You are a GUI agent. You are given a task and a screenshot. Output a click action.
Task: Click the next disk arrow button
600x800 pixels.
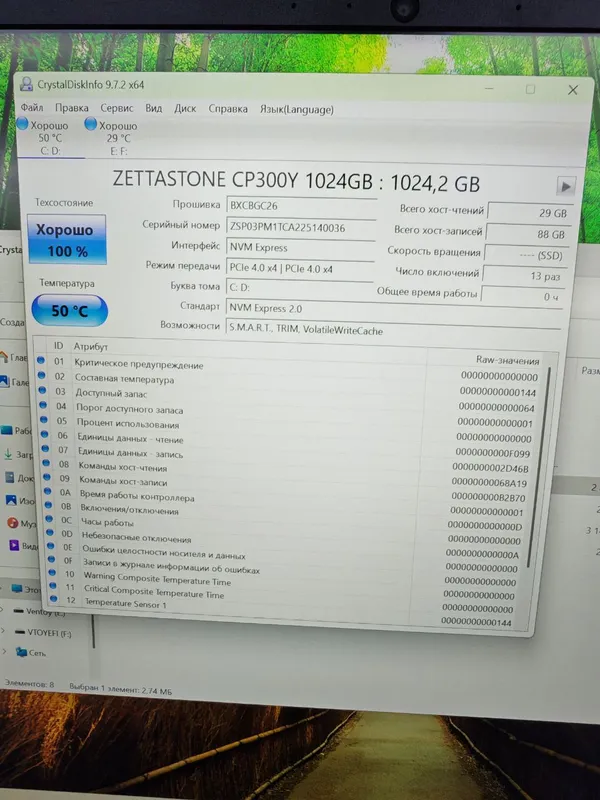coord(566,186)
